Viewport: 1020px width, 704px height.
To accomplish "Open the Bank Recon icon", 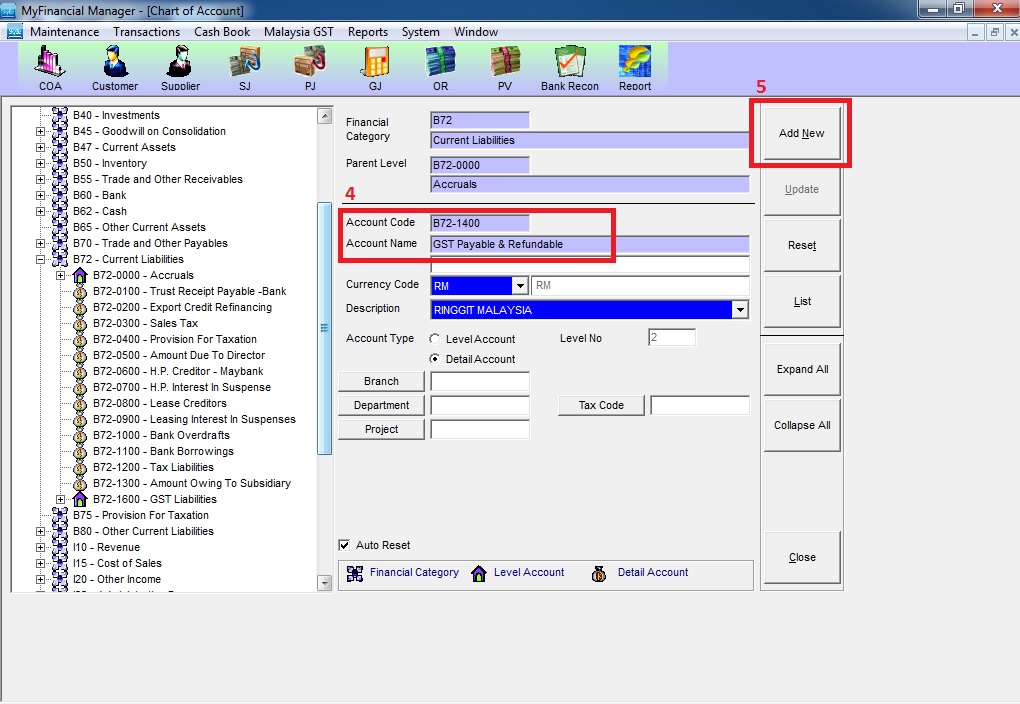I will point(570,67).
